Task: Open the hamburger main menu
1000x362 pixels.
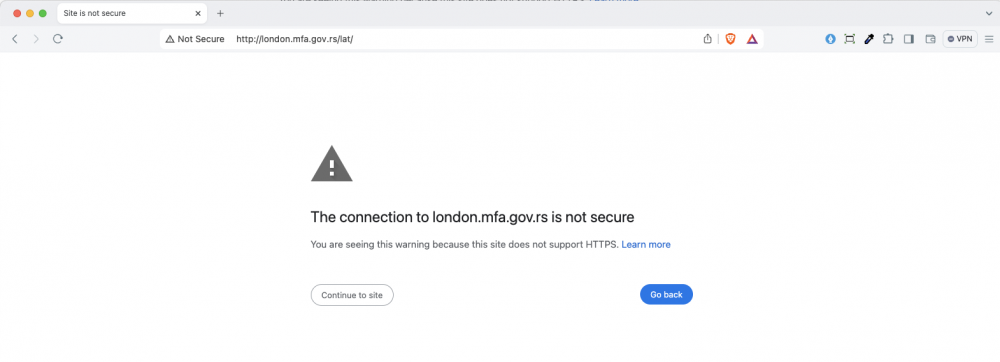Action: click(989, 39)
